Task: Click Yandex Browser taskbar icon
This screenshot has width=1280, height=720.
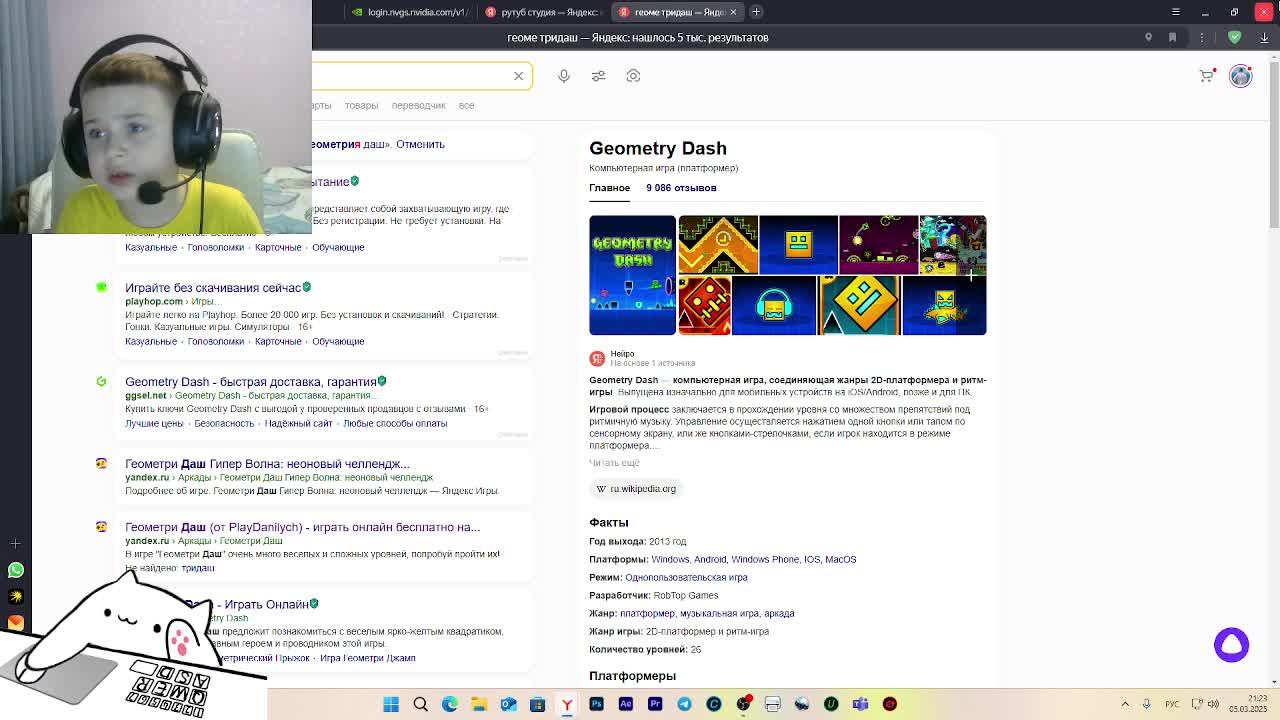Action: tap(567, 704)
